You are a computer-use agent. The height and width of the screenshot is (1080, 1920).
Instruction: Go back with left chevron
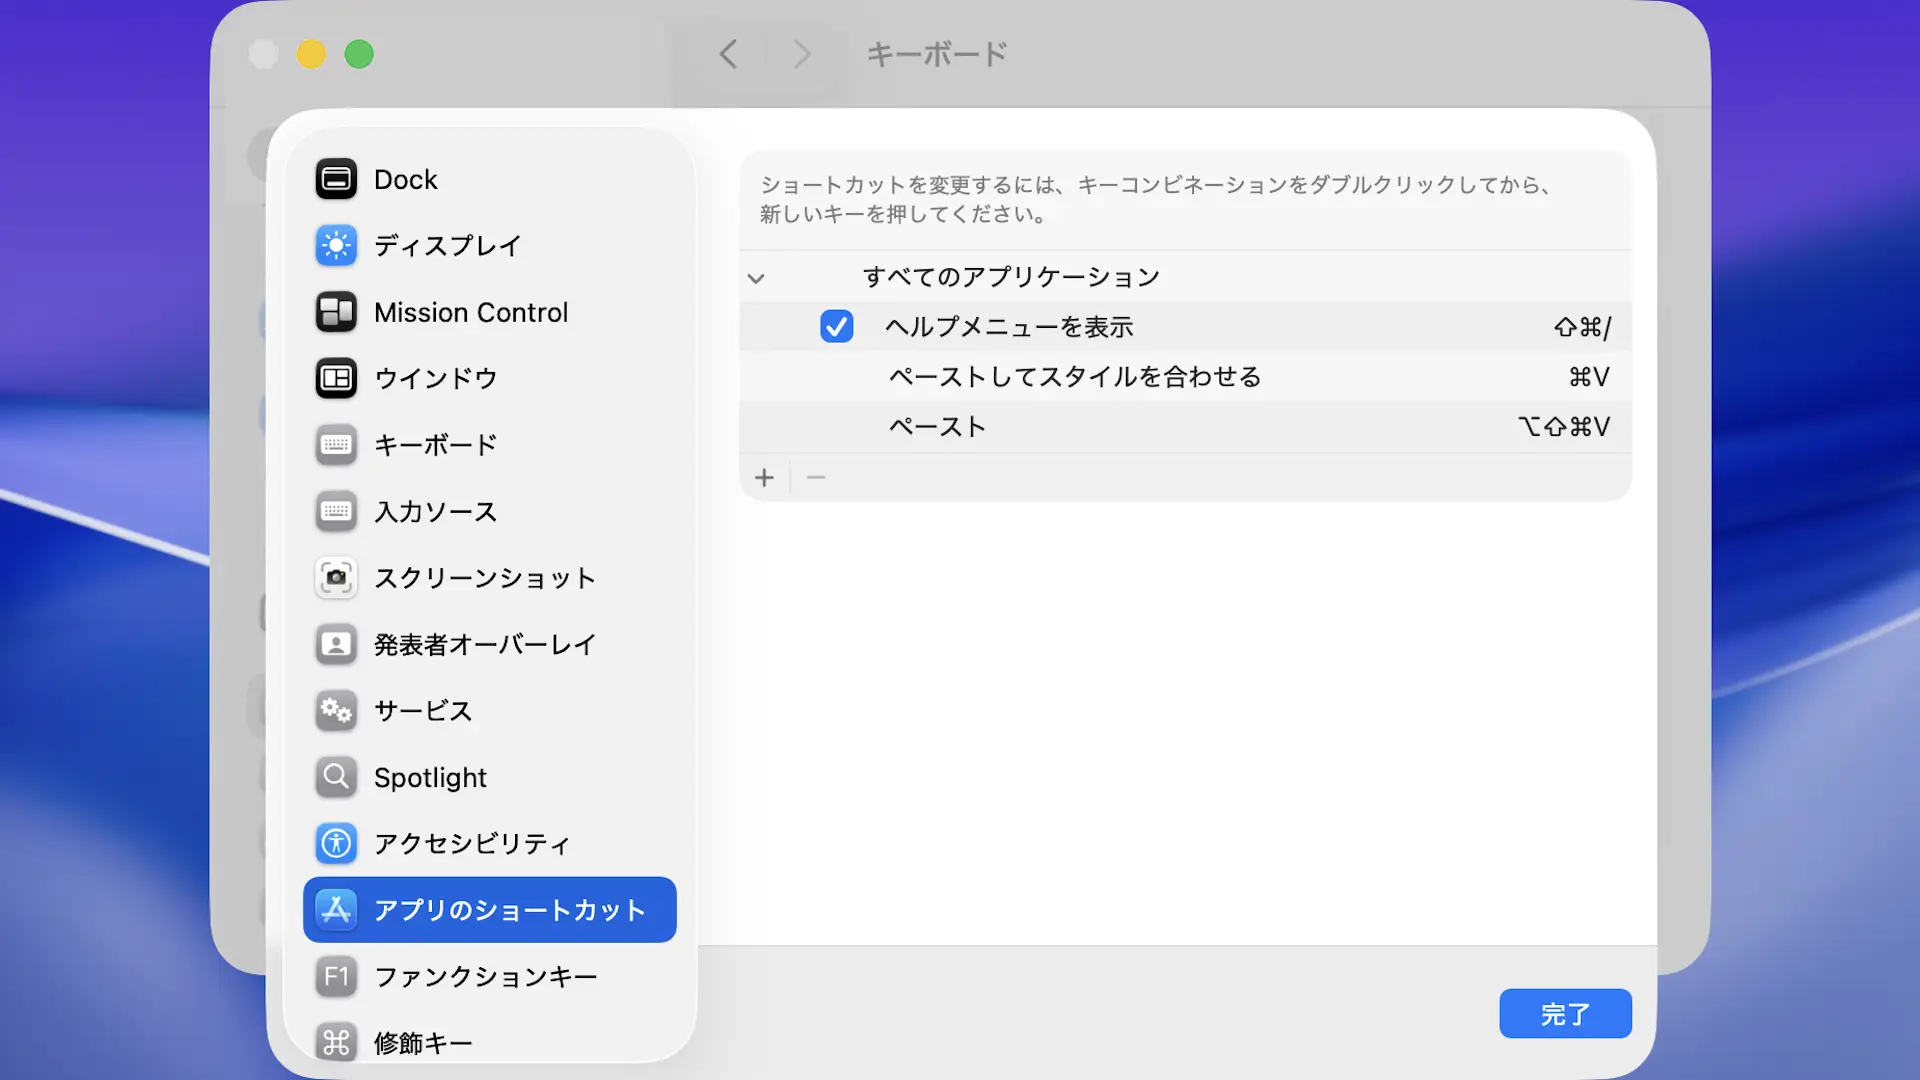(729, 54)
